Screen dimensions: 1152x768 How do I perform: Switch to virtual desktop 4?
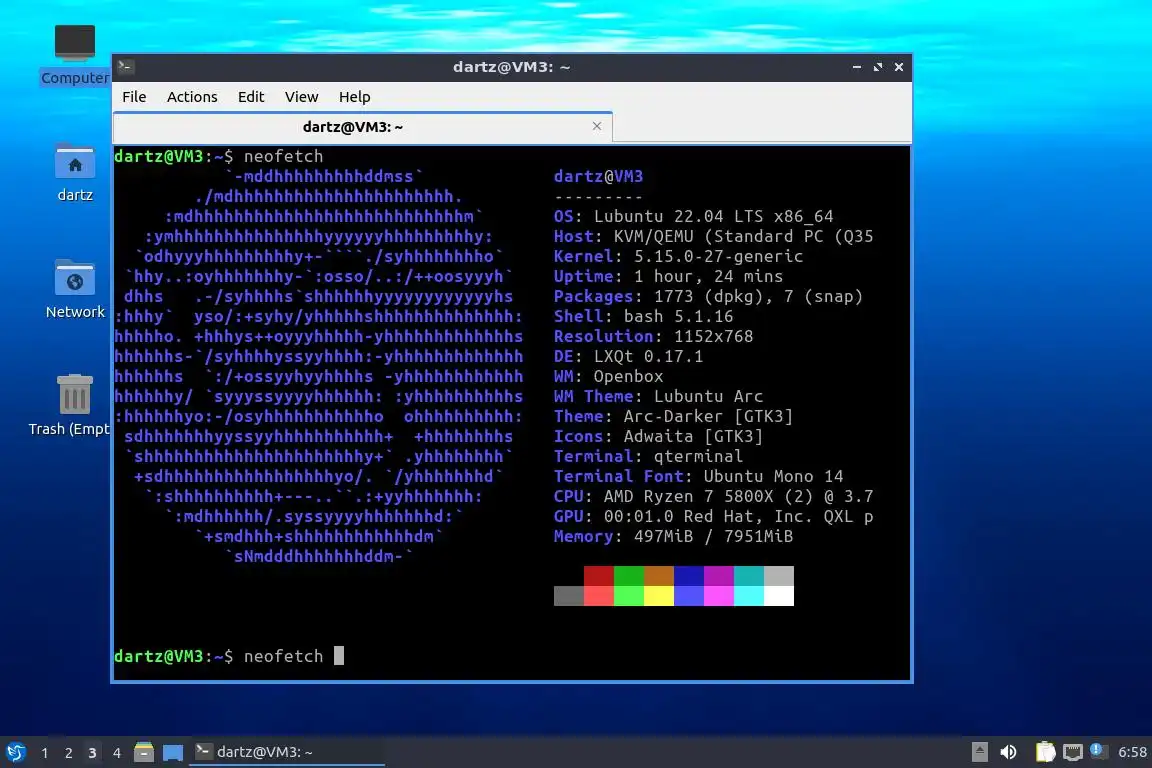pyautogui.click(x=116, y=753)
